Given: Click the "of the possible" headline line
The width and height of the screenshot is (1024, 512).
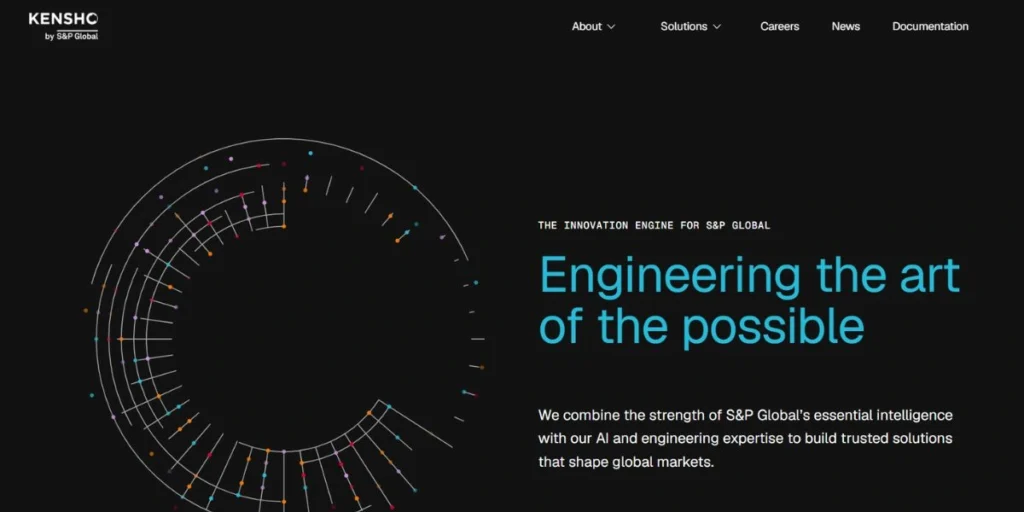Looking at the screenshot, I should pos(701,325).
